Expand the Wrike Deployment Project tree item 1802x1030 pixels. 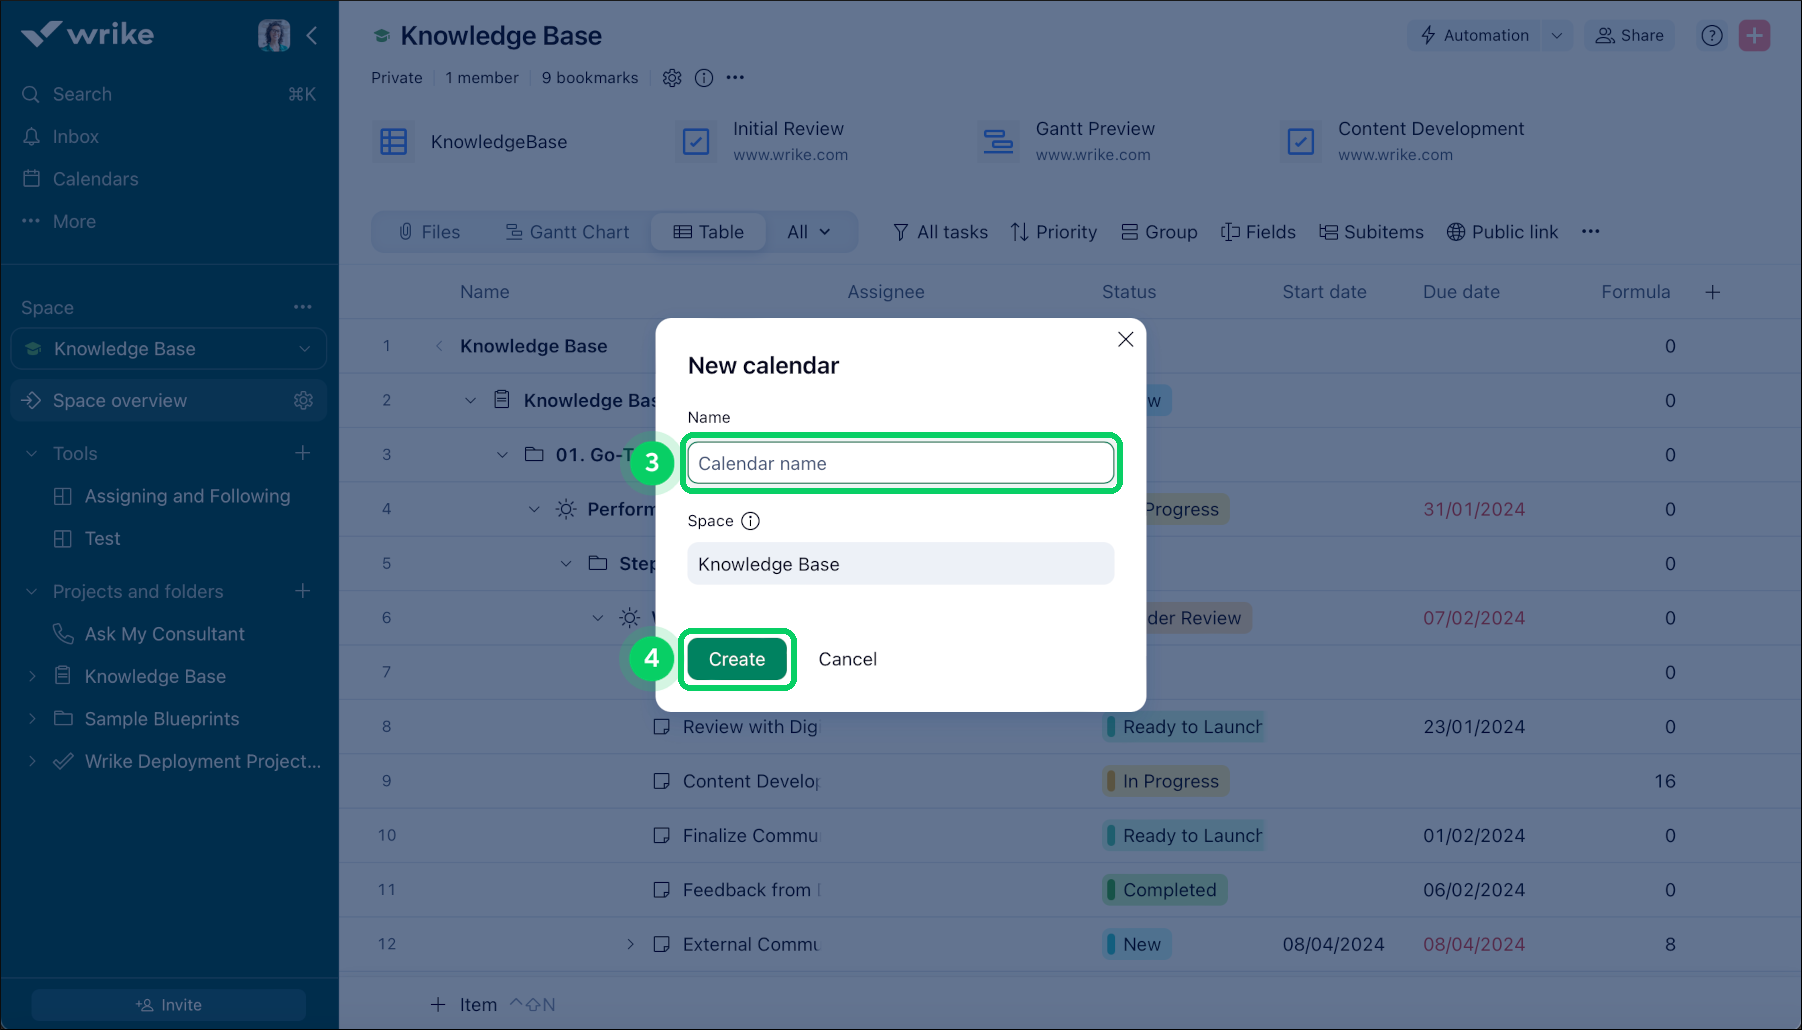[x=31, y=761]
